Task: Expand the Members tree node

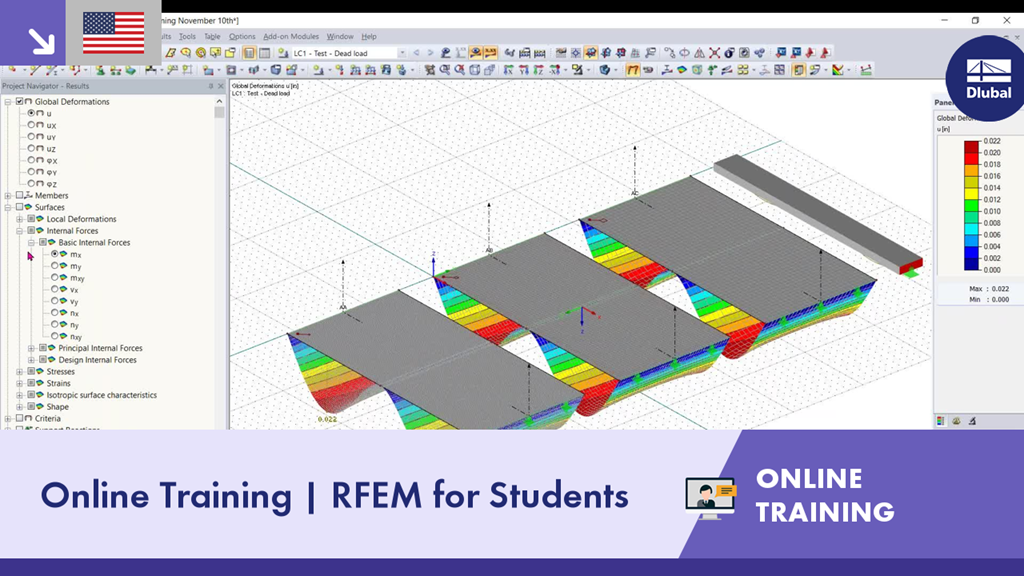Action: 8,196
